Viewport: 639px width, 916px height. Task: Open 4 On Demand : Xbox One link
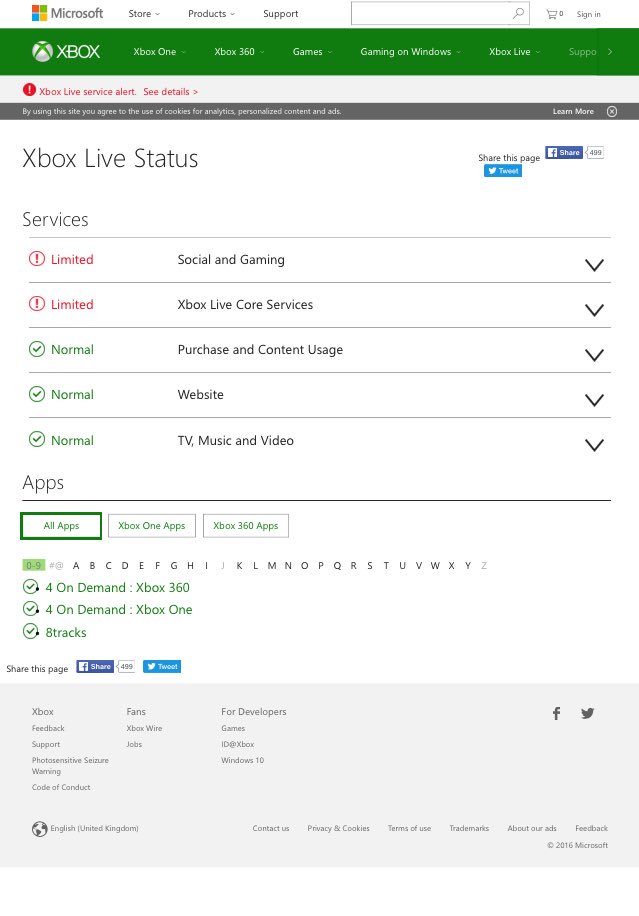(x=119, y=609)
